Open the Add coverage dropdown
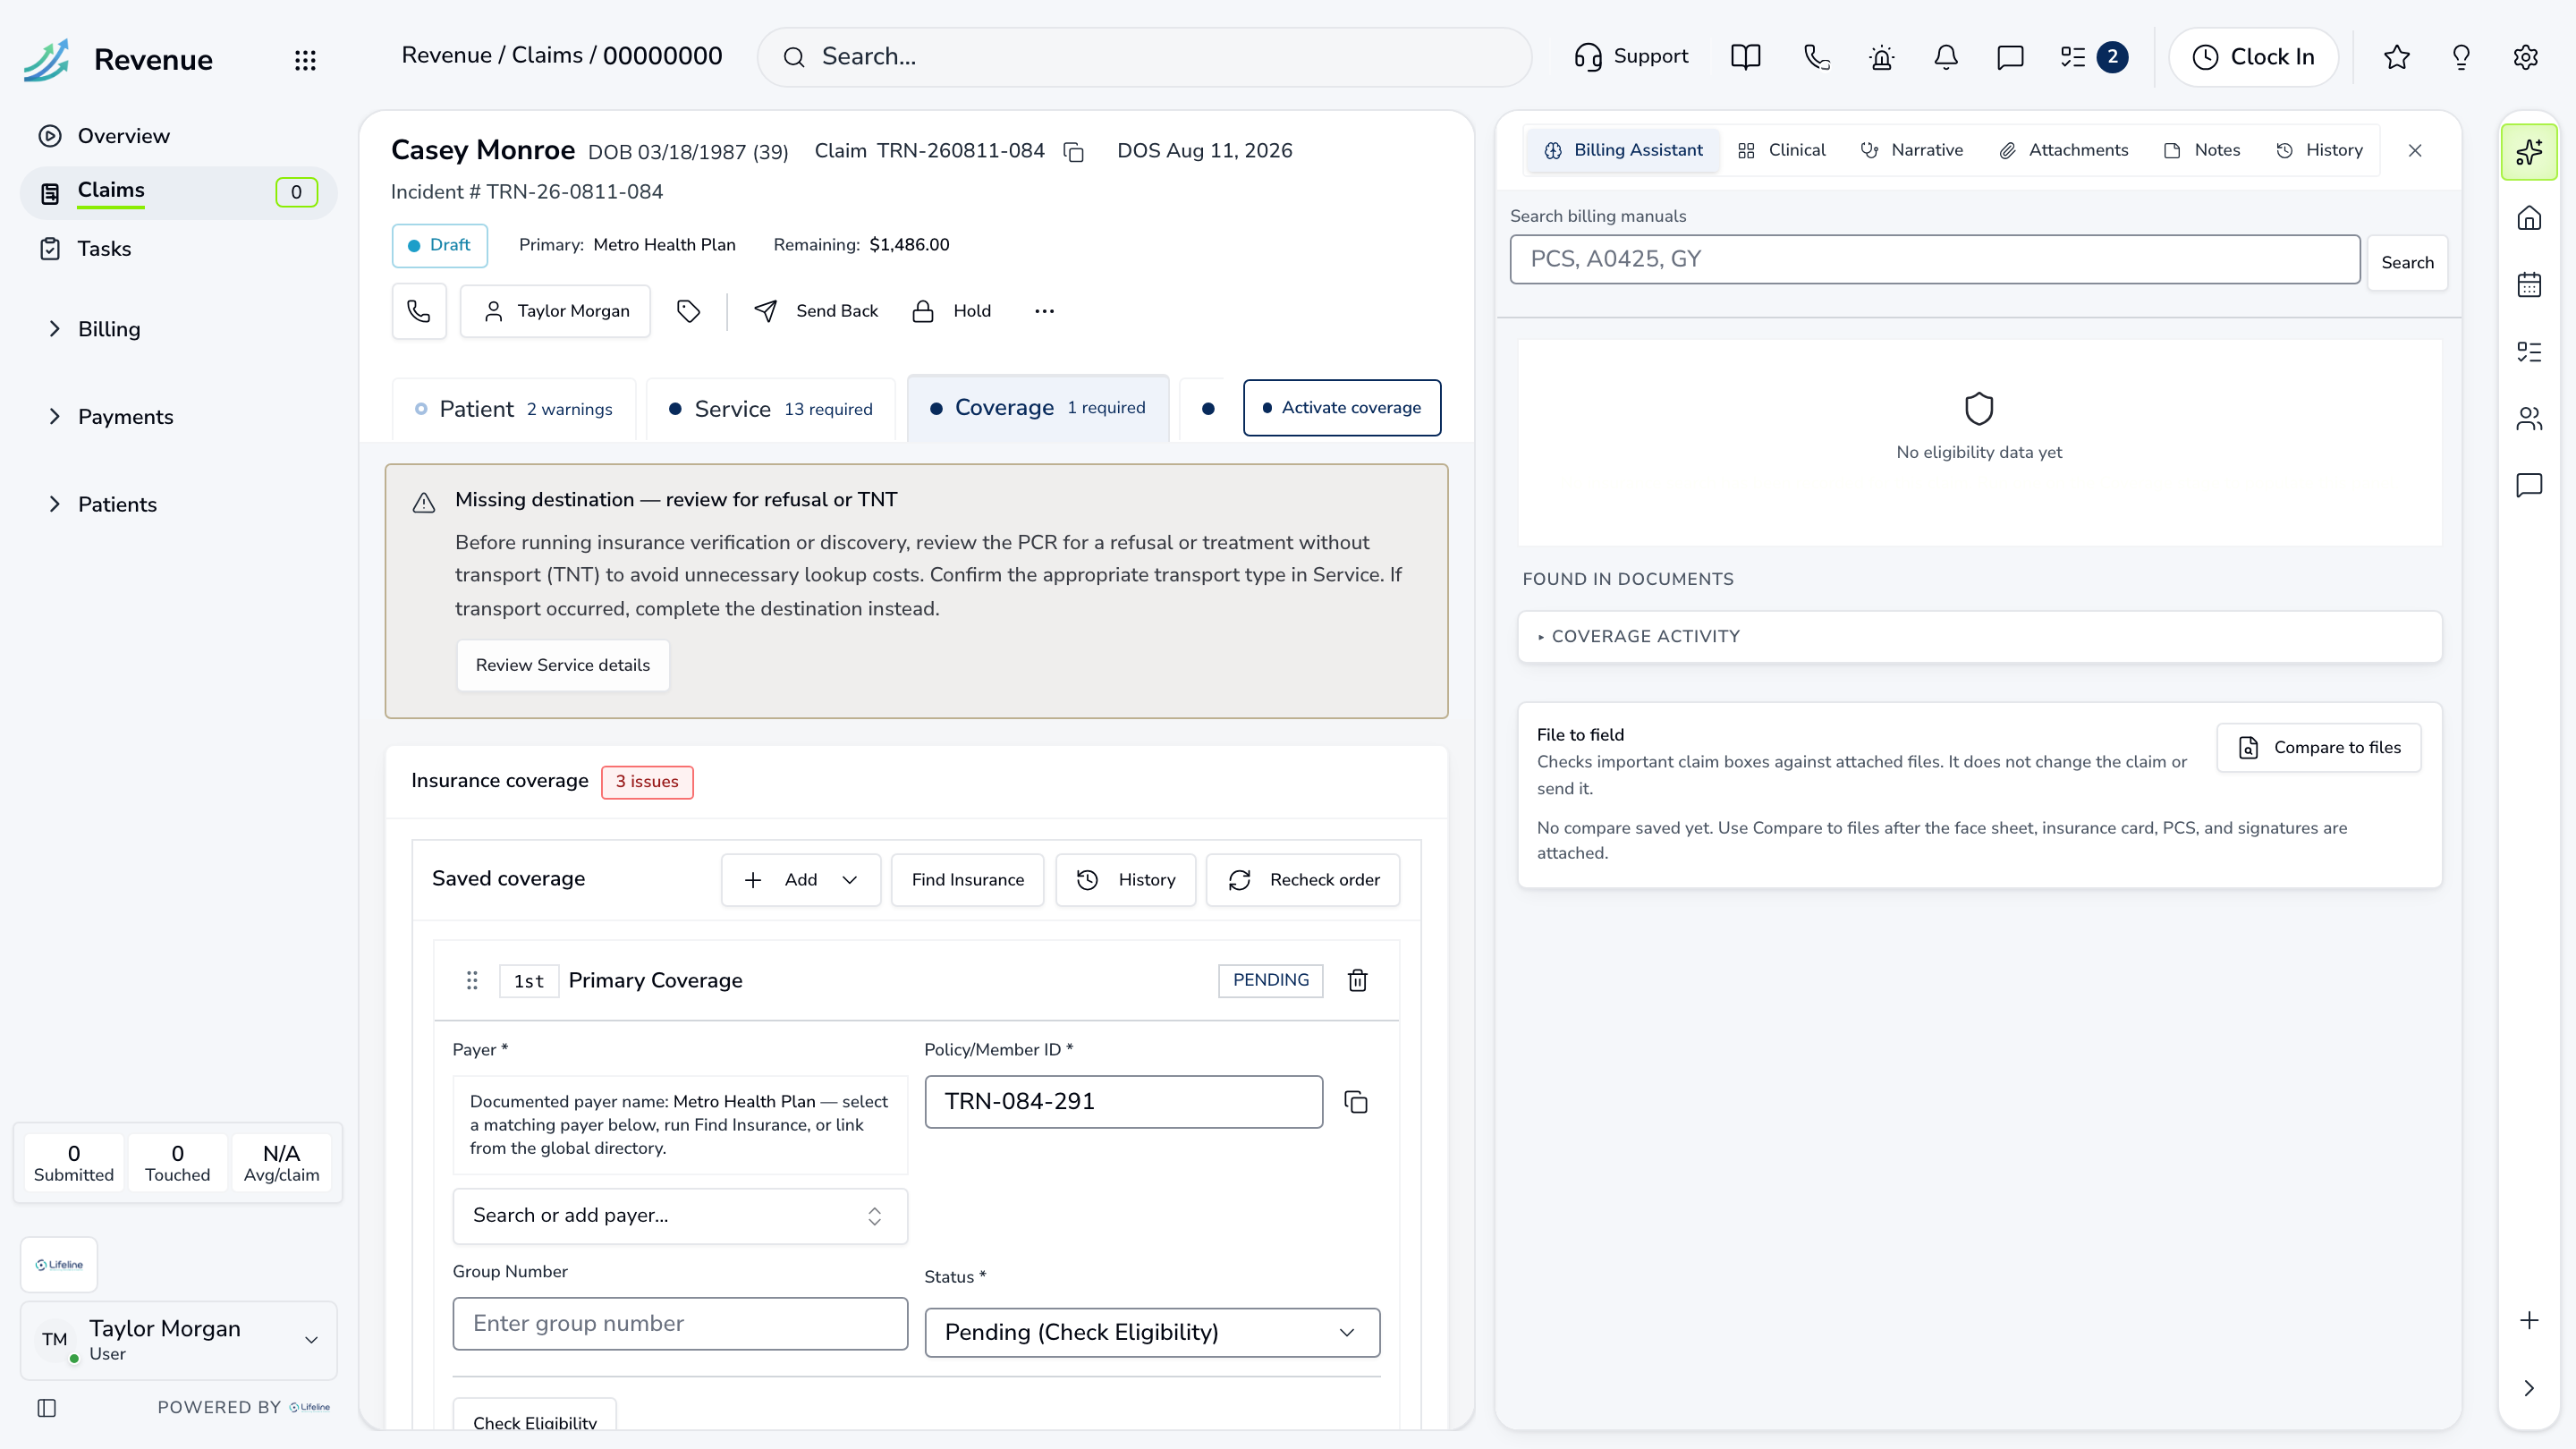 (800, 880)
